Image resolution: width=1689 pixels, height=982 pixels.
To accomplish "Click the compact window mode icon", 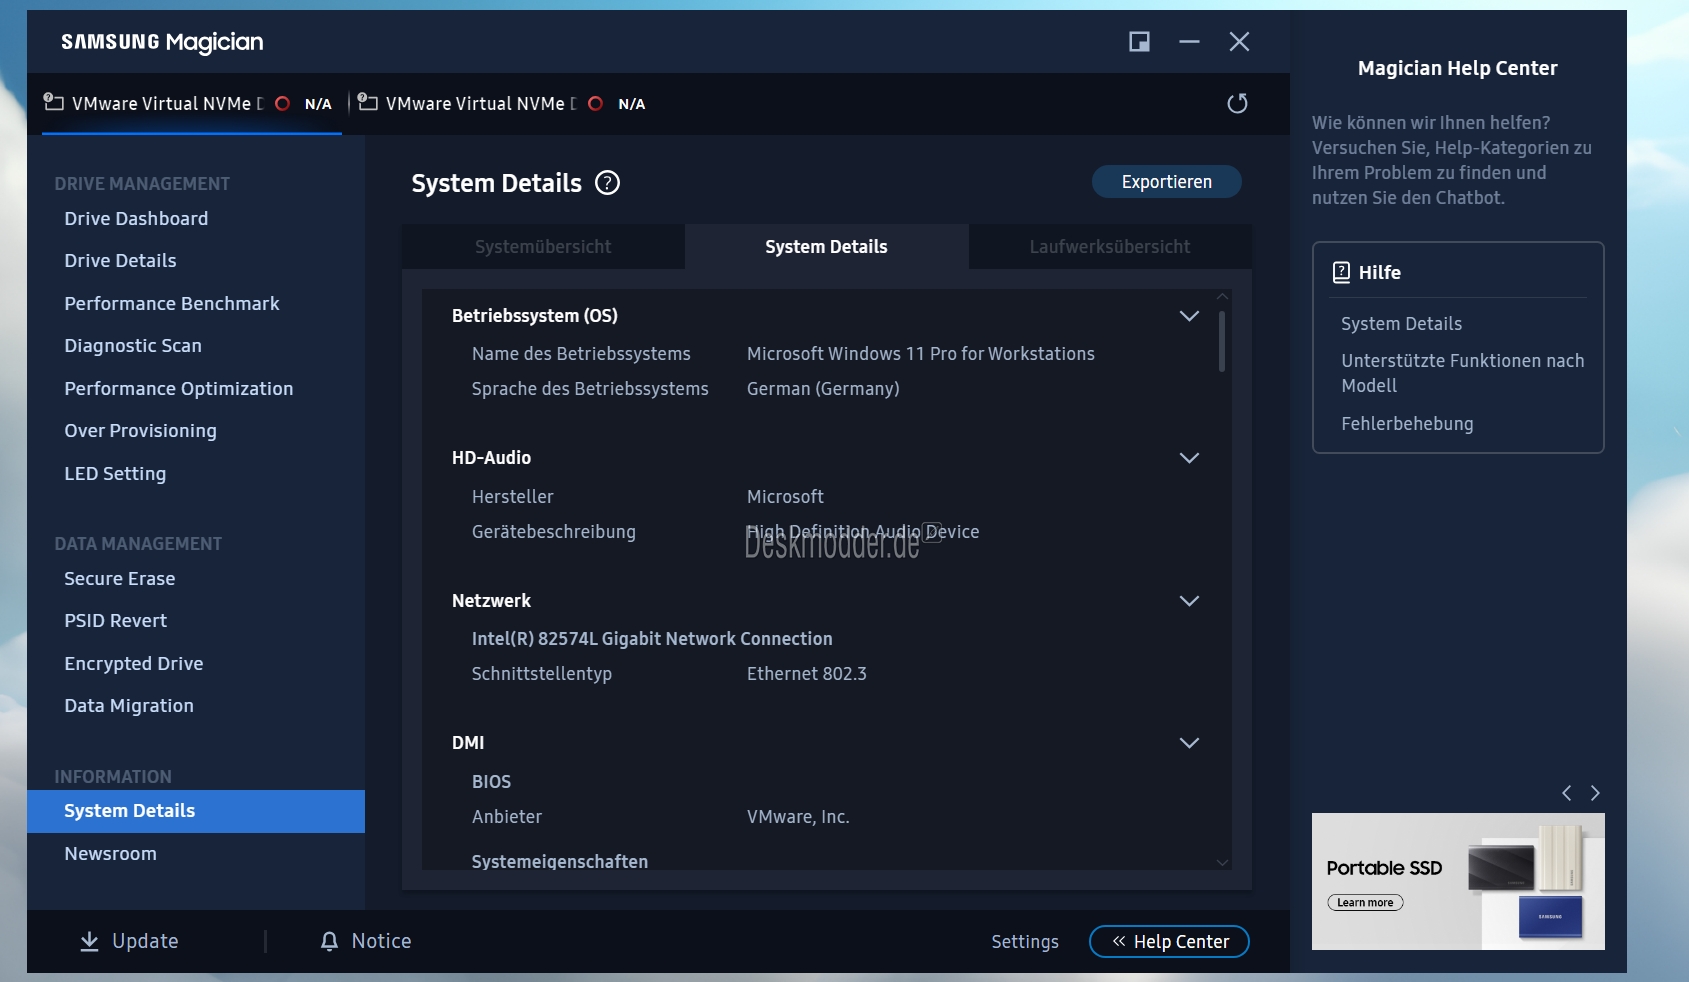I will [x=1139, y=41].
